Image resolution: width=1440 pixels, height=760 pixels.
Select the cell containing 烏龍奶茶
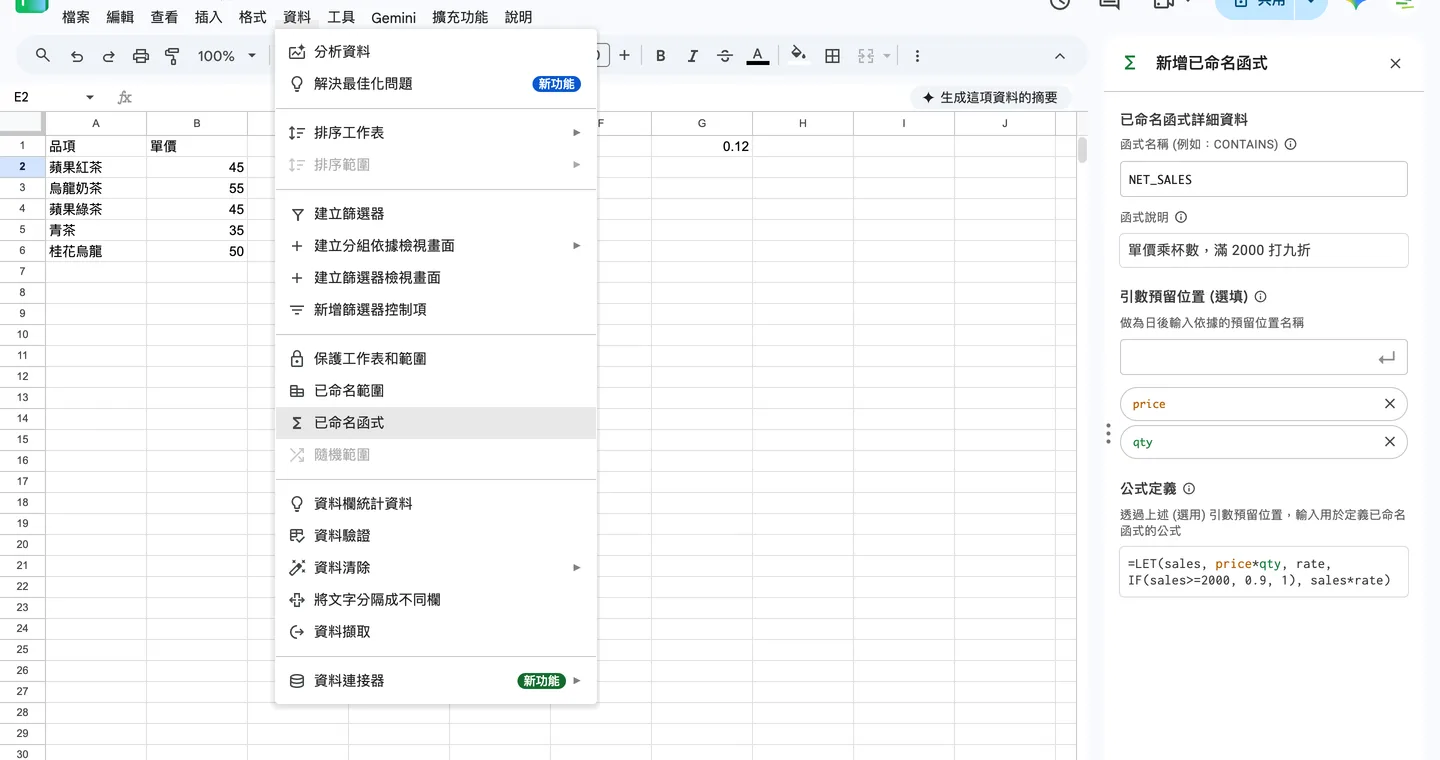coord(96,188)
